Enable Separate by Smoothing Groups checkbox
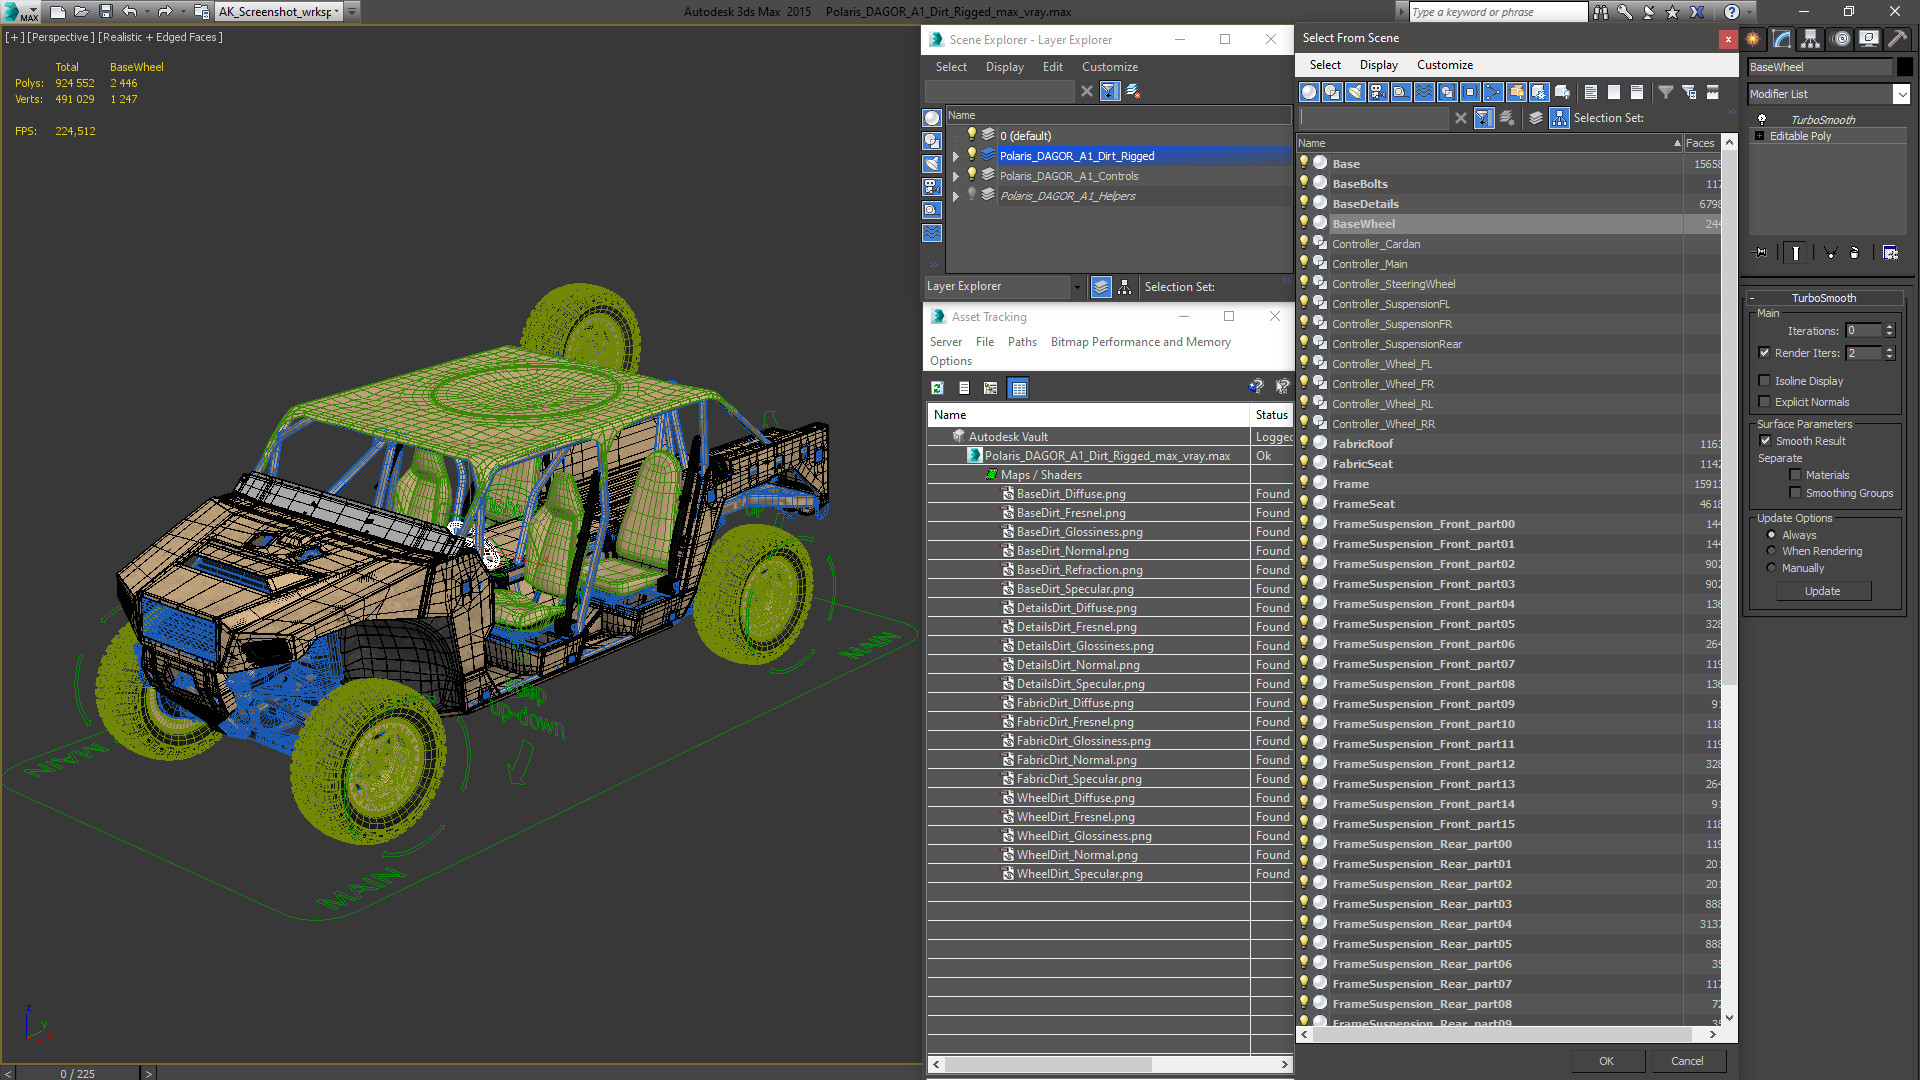1920x1080 pixels. coord(1795,493)
